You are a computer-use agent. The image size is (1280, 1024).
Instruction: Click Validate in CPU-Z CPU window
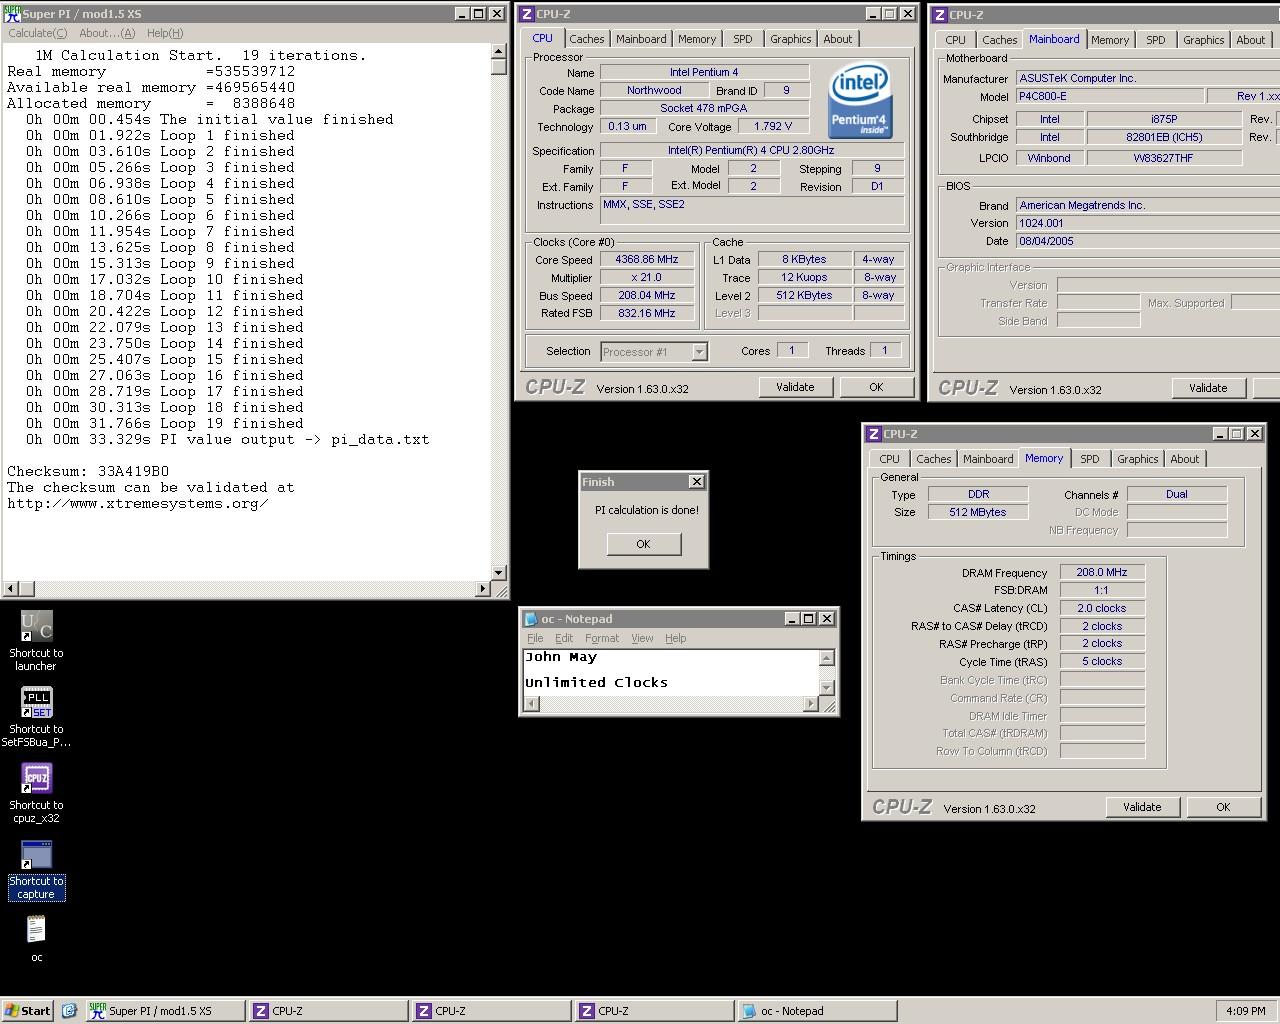(795, 387)
